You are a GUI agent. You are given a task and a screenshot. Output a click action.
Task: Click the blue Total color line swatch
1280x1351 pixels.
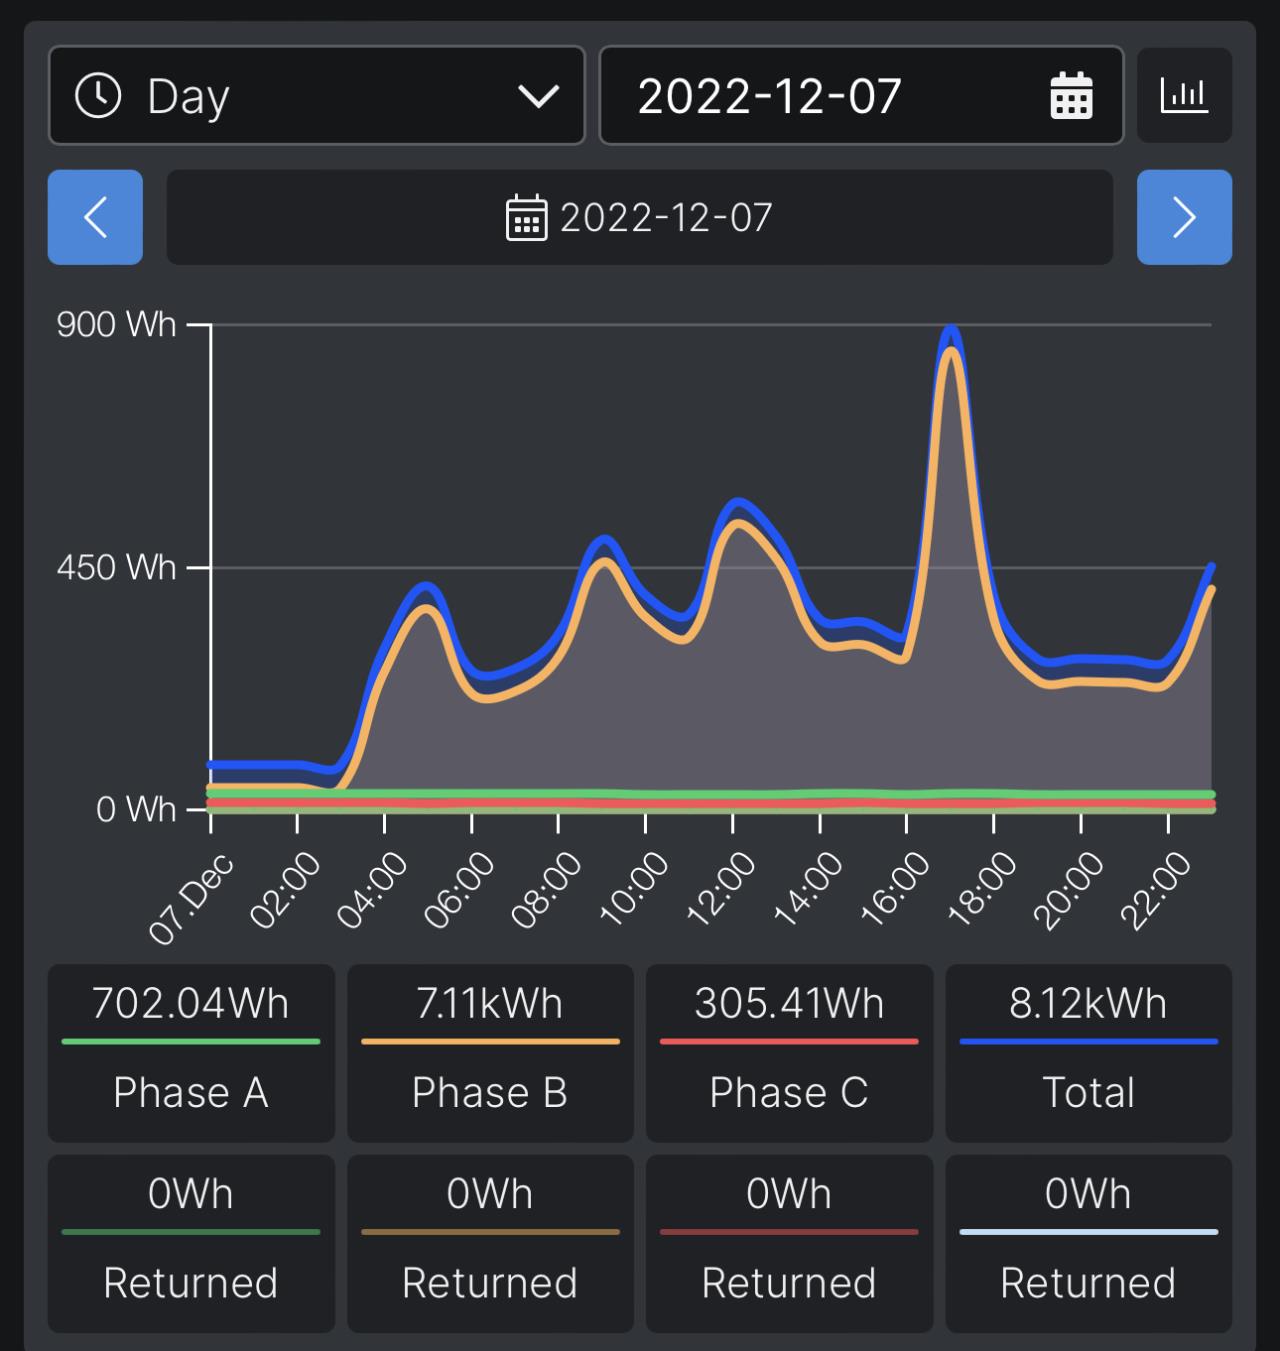pos(1088,1041)
